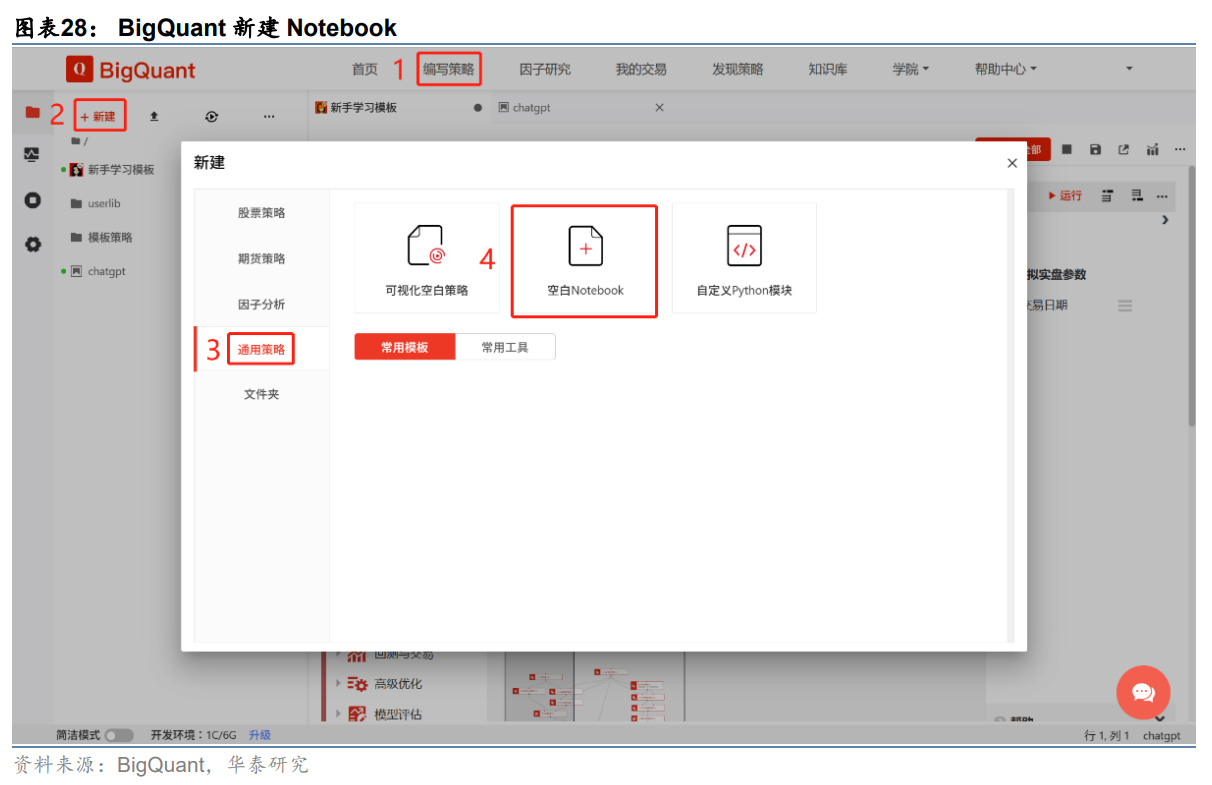
Task: Open the root / folder in file tree
Action: pos(80,141)
